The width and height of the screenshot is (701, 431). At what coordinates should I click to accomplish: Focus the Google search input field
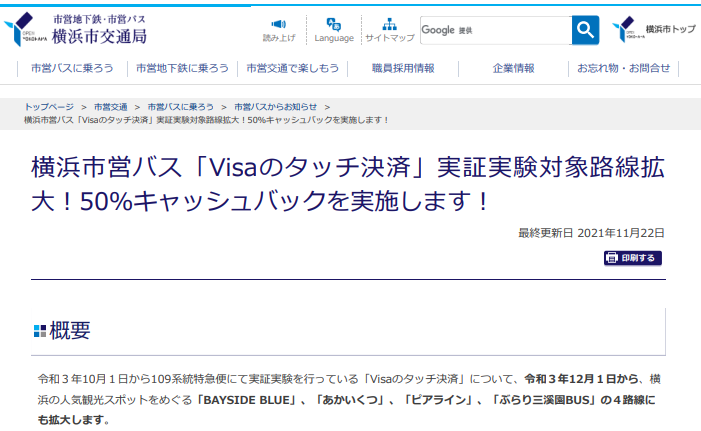[496, 30]
